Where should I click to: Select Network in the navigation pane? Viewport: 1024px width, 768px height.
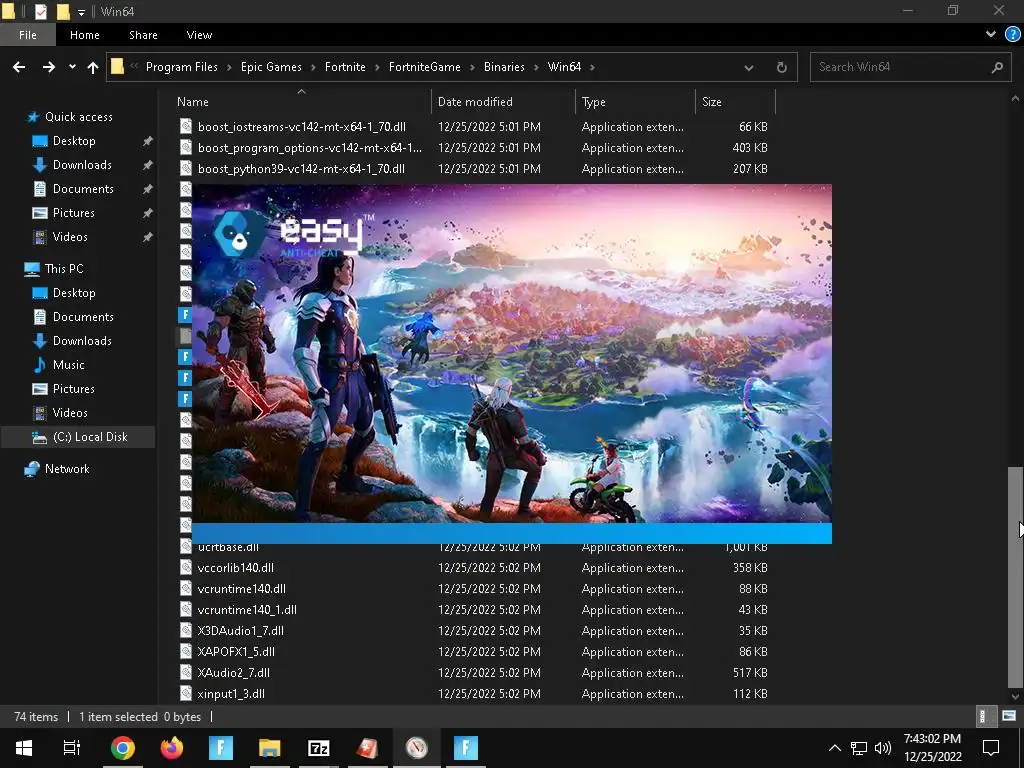[x=67, y=469]
